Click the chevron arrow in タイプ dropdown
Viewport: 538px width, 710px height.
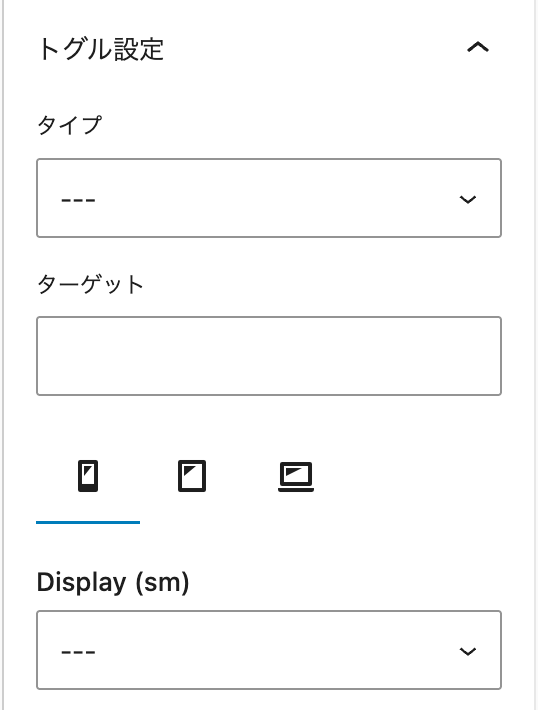(468, 199)
